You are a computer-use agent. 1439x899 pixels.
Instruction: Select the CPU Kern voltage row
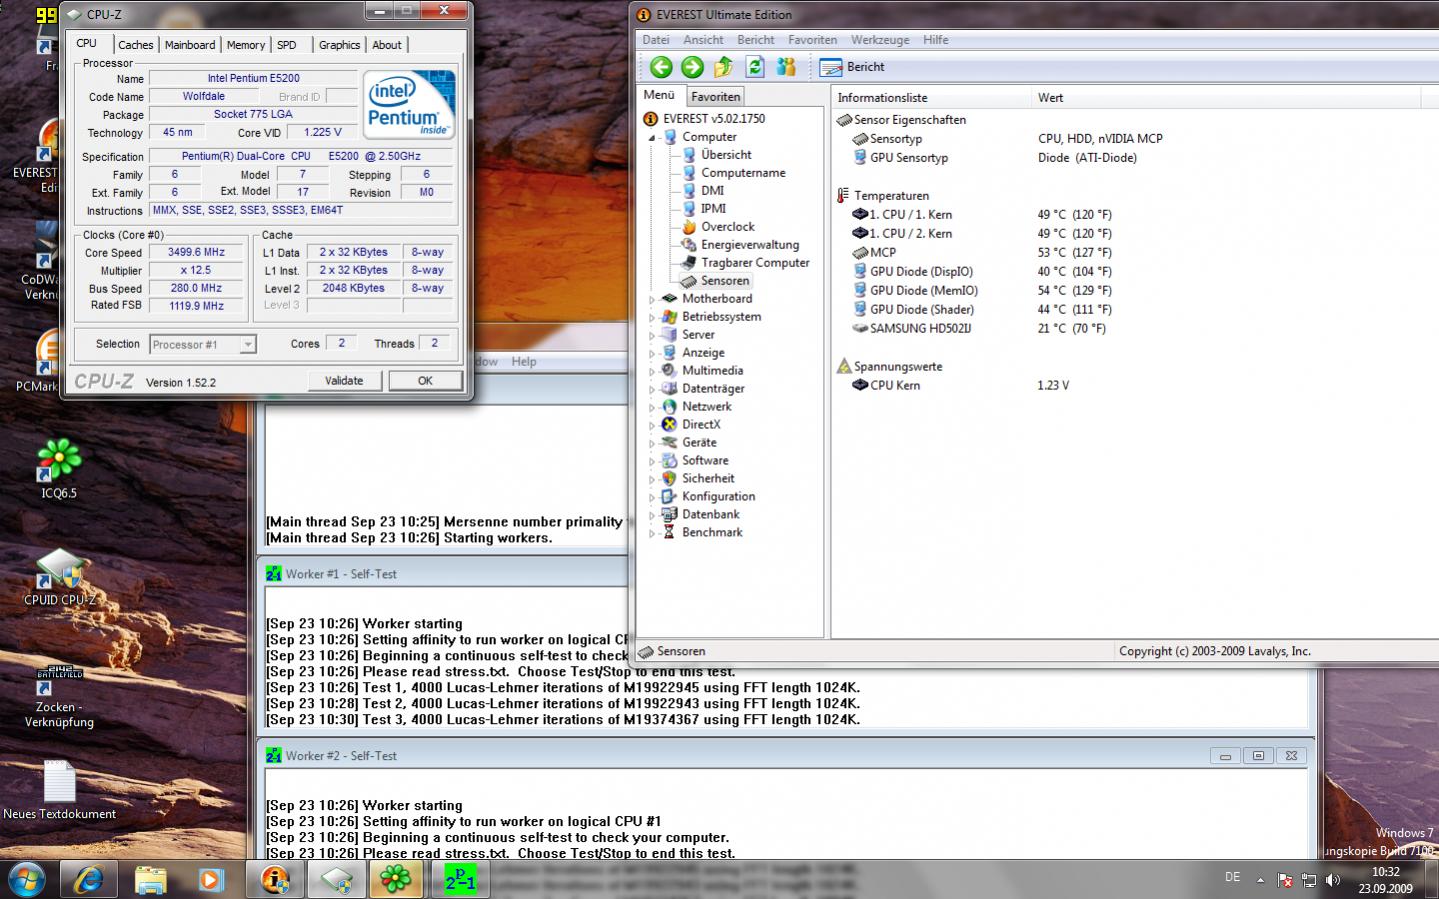click(894, 386)
